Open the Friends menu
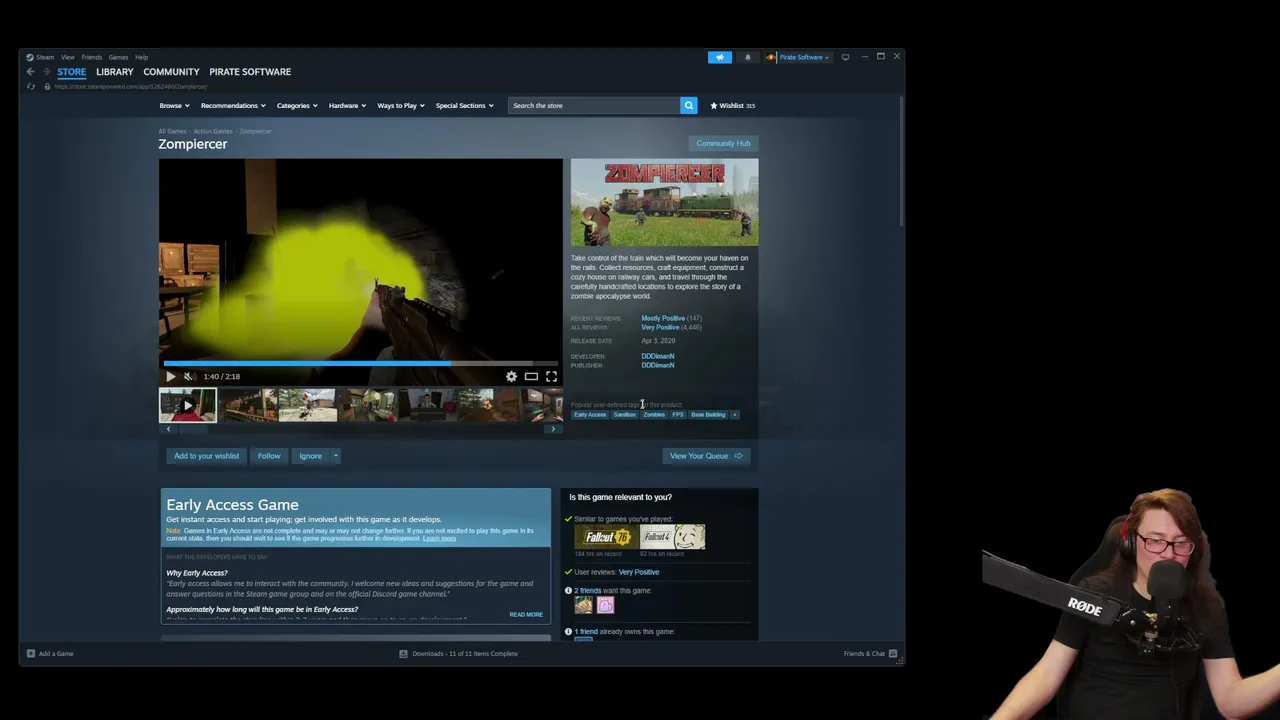This screenshot has width=1280, height=720. pos(91,57)
